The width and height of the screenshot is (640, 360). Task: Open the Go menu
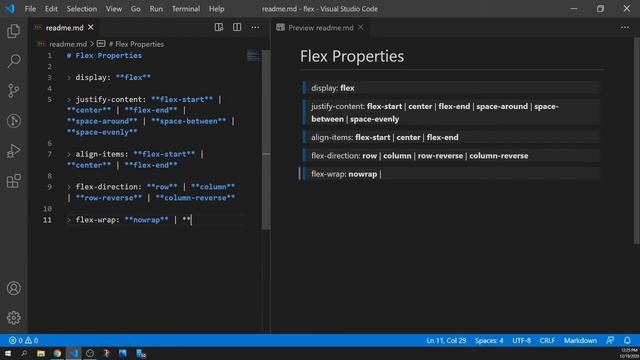[x=136, y=9]
